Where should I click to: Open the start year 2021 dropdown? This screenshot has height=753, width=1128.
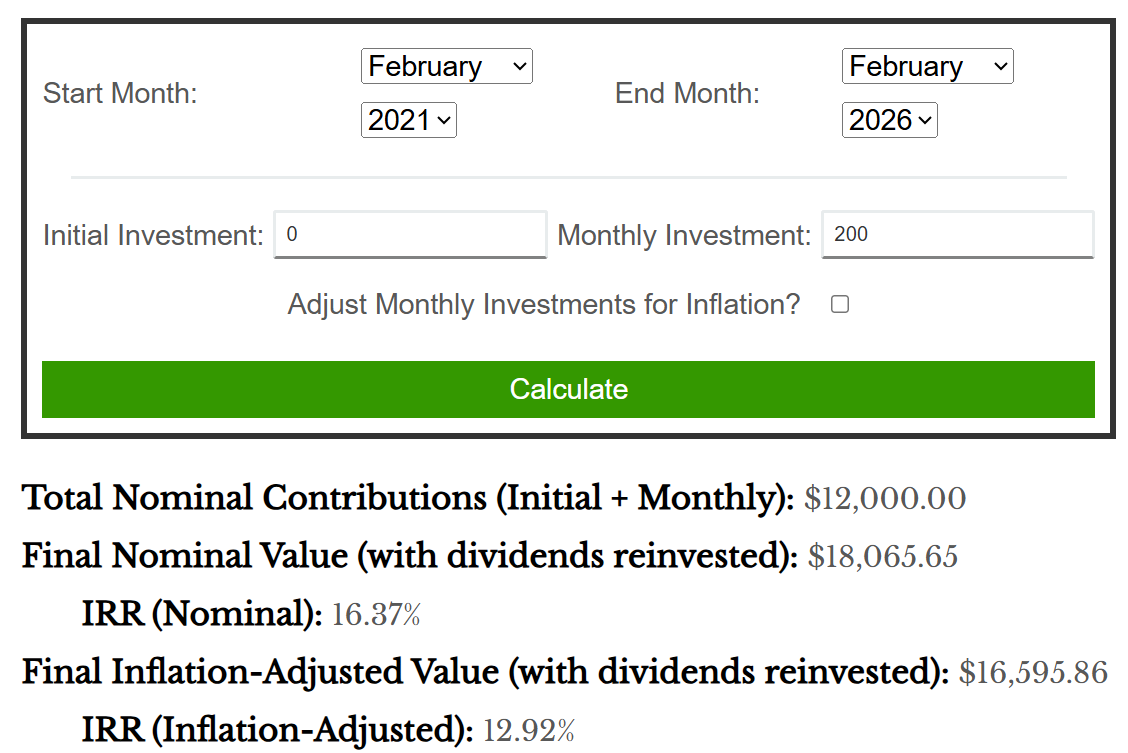408,121
